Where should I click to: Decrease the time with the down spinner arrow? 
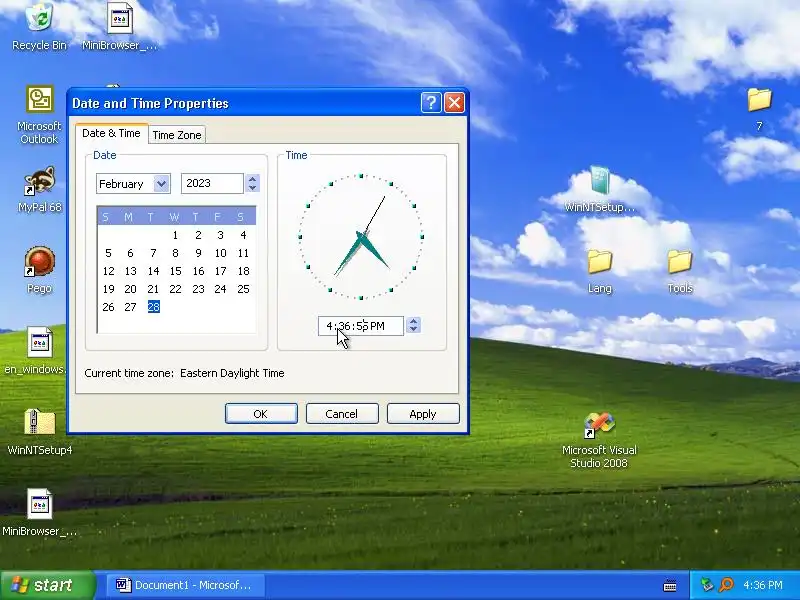coord(414,330)
